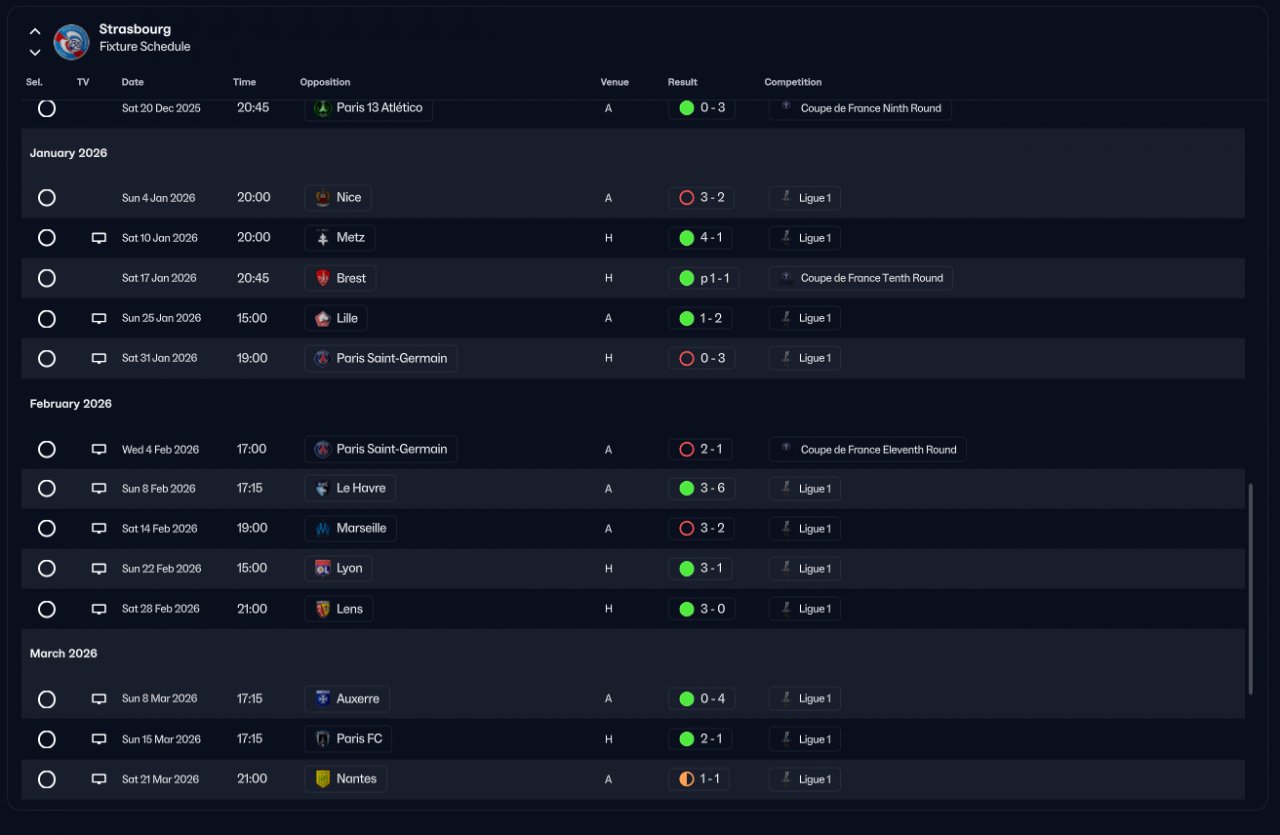Viewport: 1280px width, 835px height.
Task: Click the Nantes club badge icon
Action: click(323, 779)
